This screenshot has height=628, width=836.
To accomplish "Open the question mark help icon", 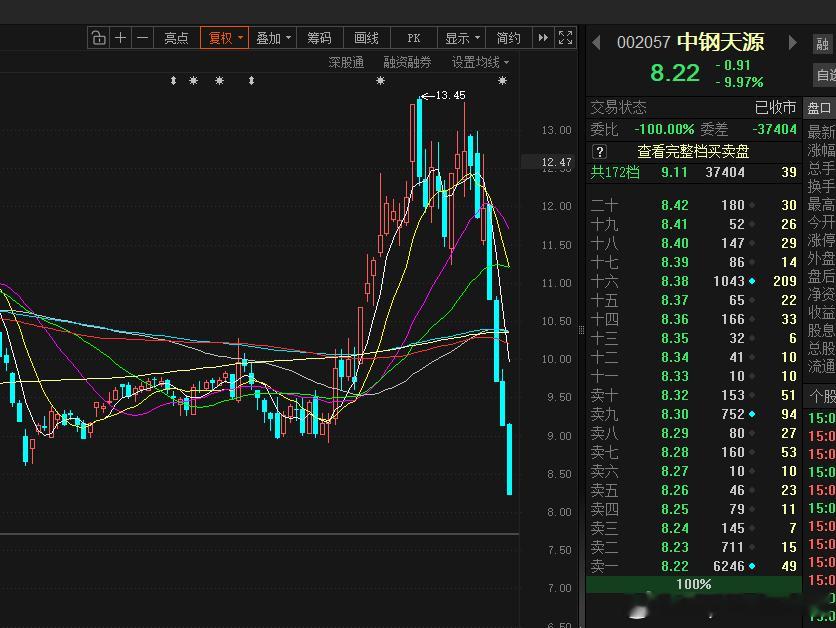I will point(599,152).
